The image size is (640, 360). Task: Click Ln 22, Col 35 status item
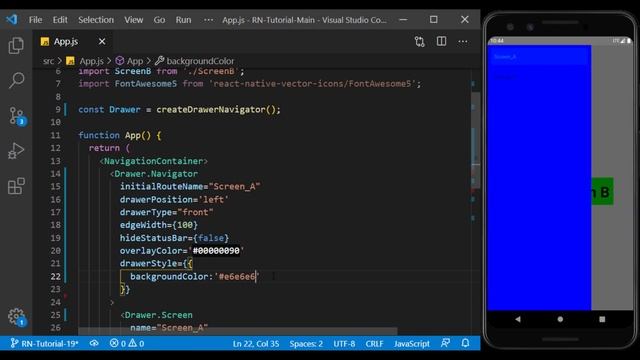coord(256,344)
